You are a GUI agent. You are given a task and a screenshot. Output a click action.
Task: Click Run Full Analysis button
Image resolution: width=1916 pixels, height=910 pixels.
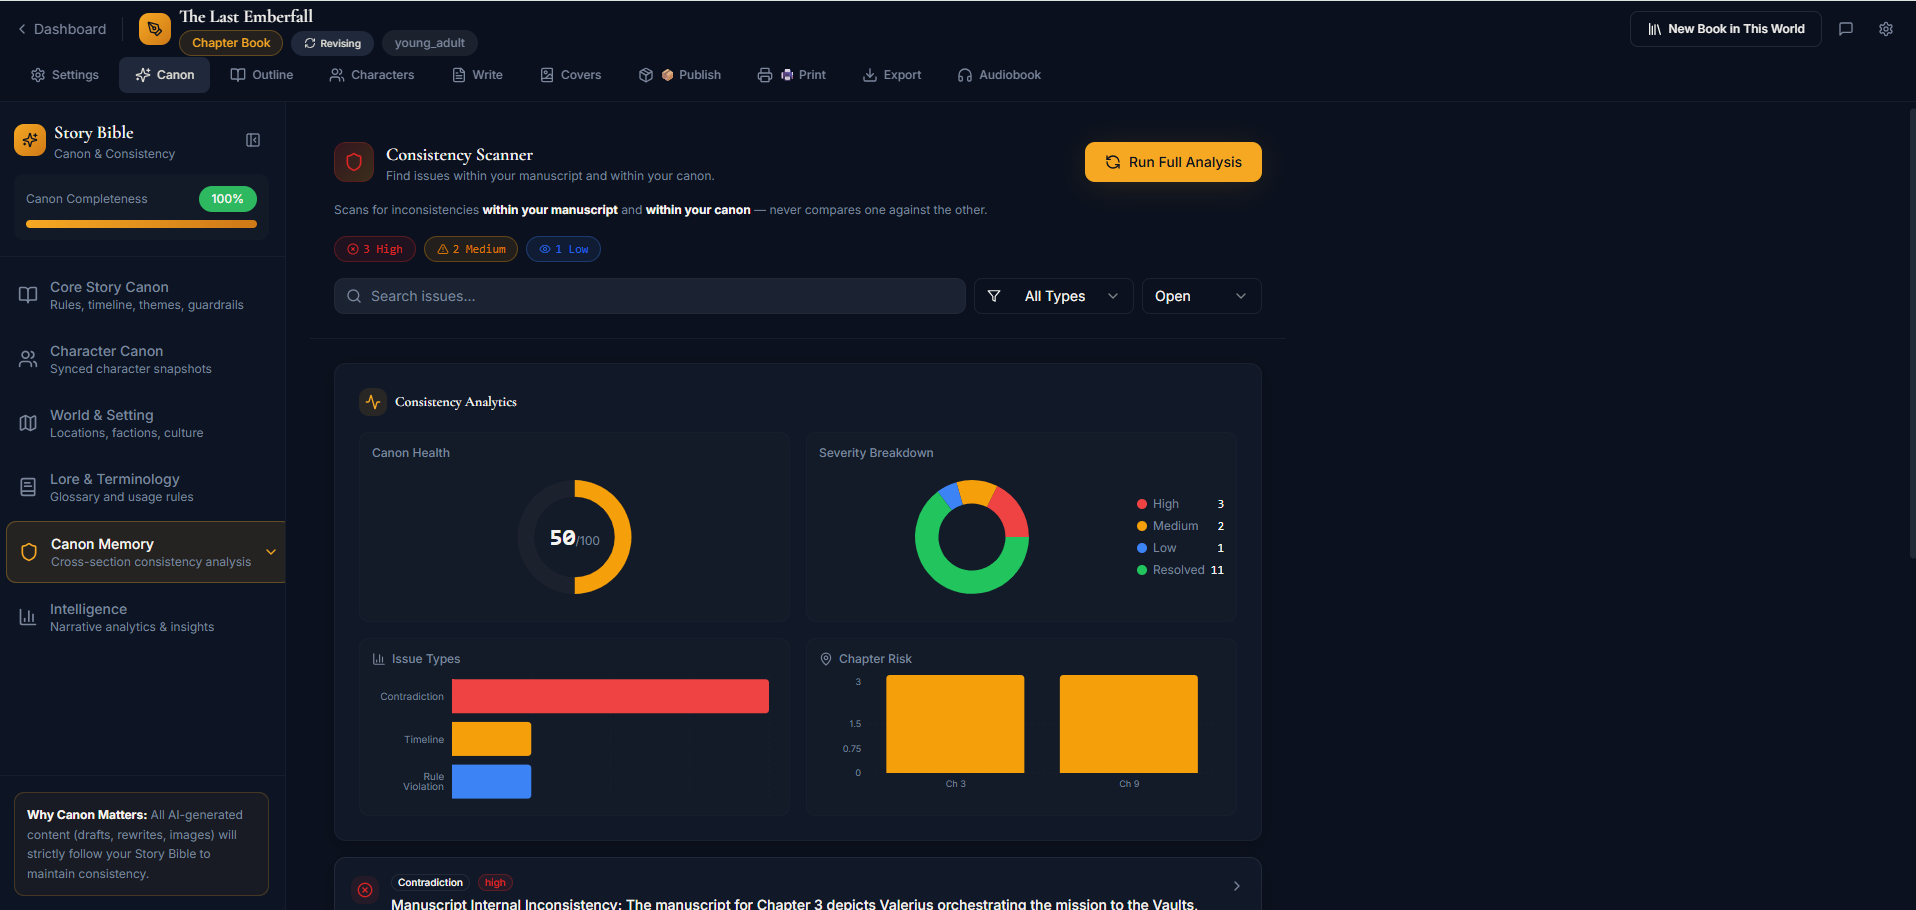pos(1173,162)
